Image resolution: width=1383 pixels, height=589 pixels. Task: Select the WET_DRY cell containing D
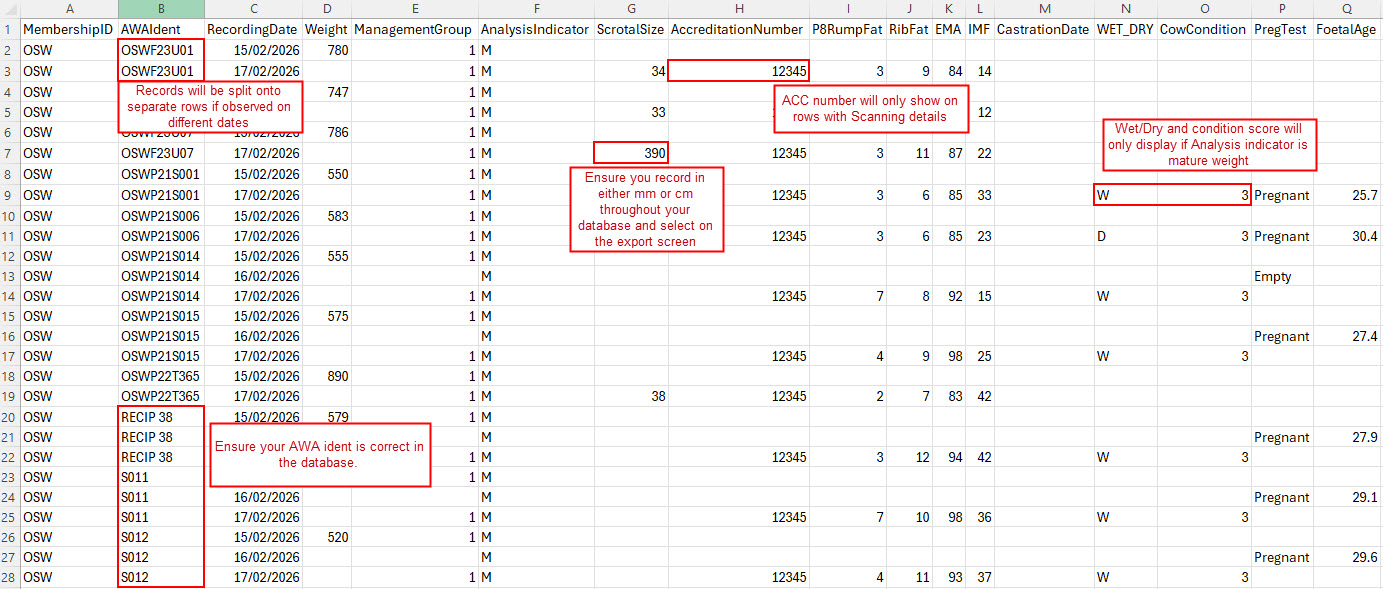point(1125,236)
